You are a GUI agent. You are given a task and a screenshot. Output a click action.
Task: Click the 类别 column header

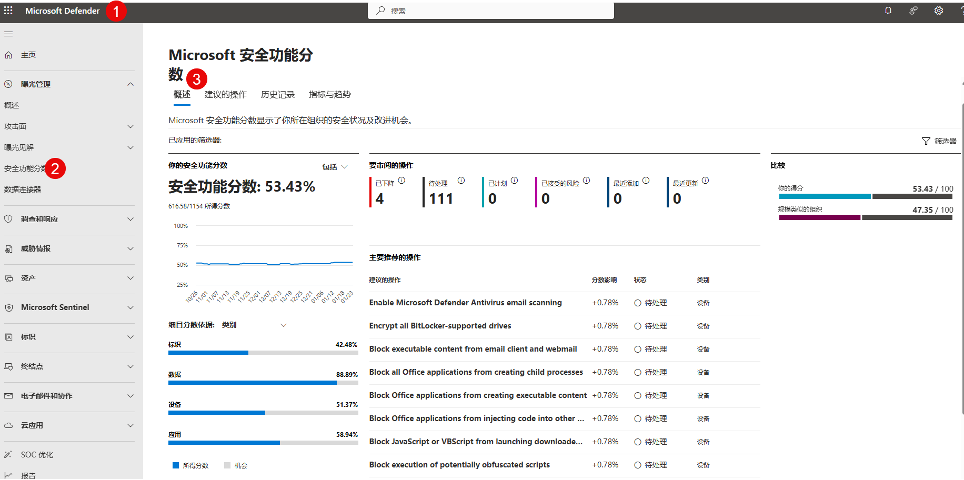click(702, 280)
